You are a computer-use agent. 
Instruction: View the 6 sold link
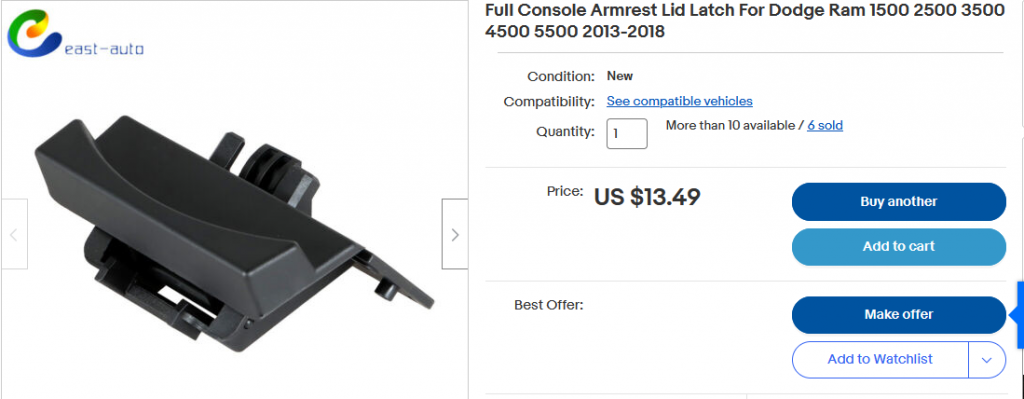pos(825,125)
